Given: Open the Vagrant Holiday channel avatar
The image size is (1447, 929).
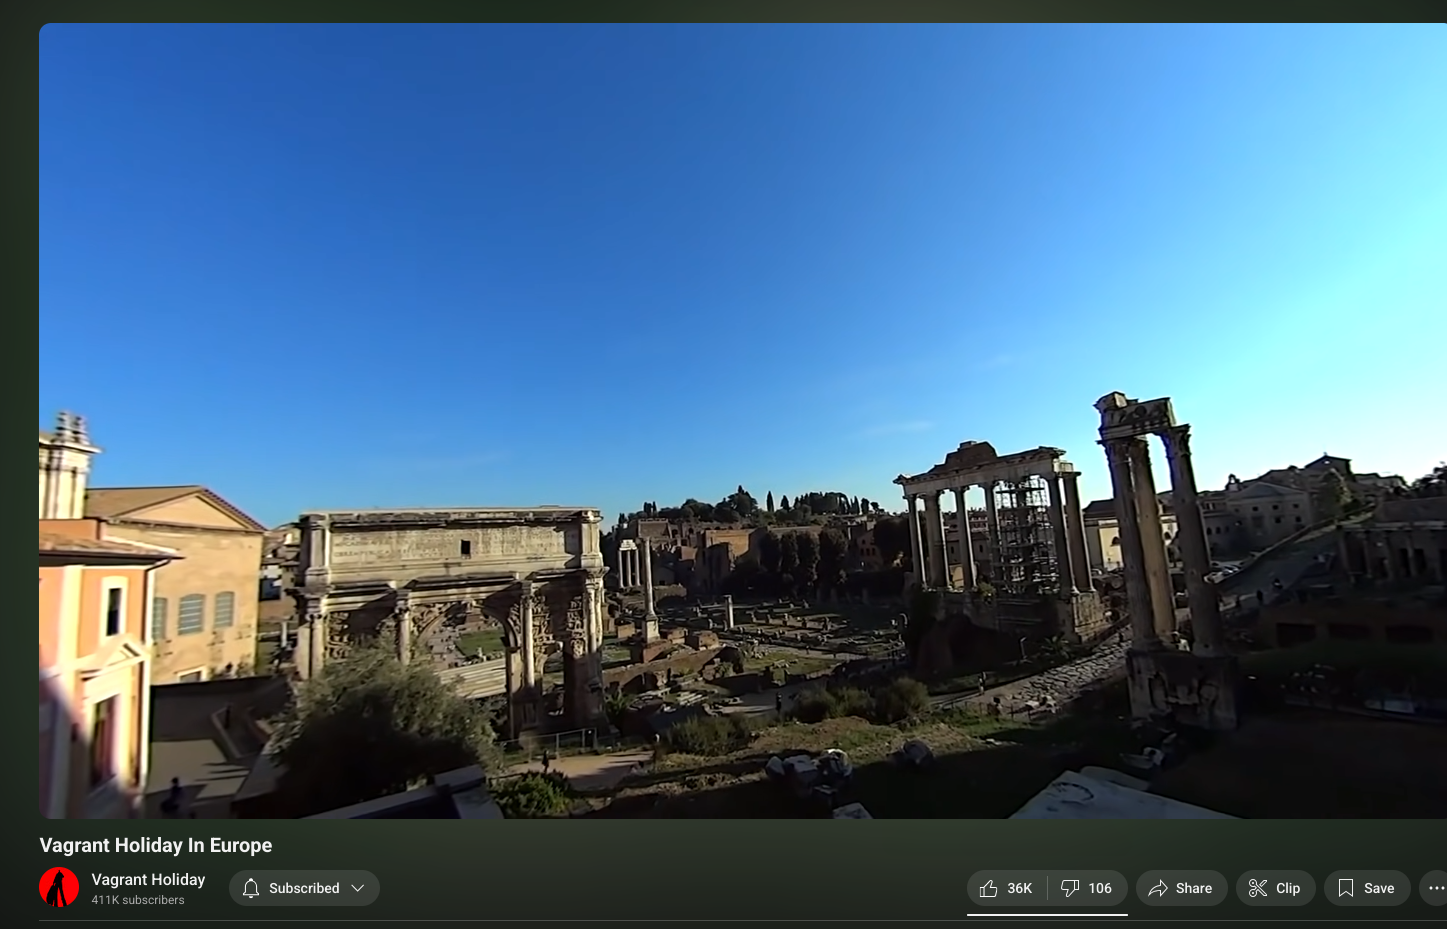Looking at the screenshot, I should (59, 888).
